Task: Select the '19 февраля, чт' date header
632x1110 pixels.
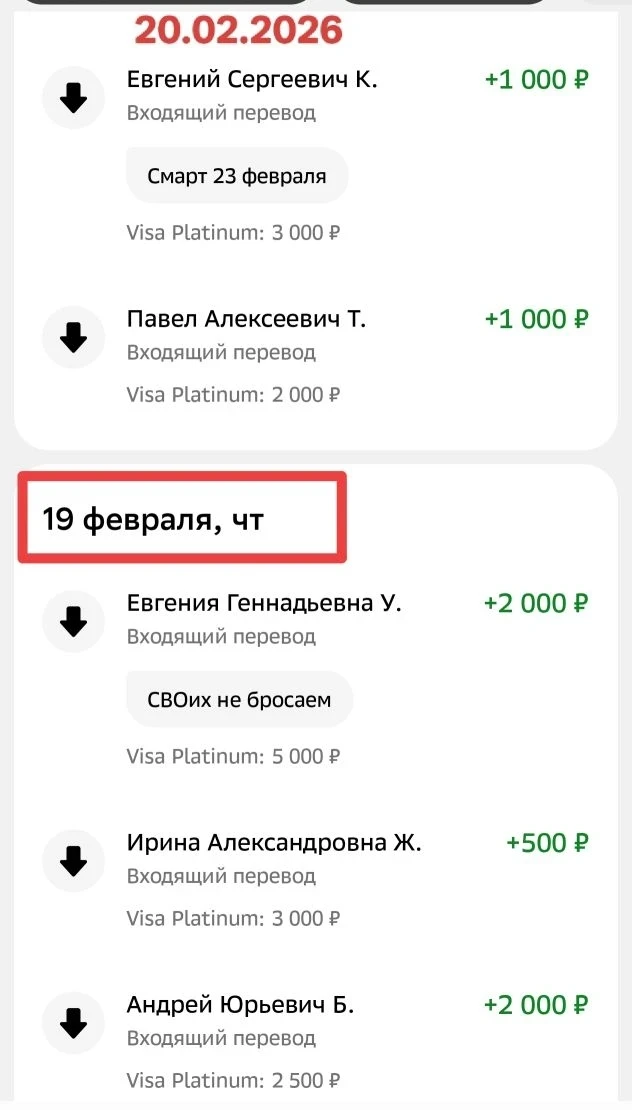Action: [x=152, y=520]
